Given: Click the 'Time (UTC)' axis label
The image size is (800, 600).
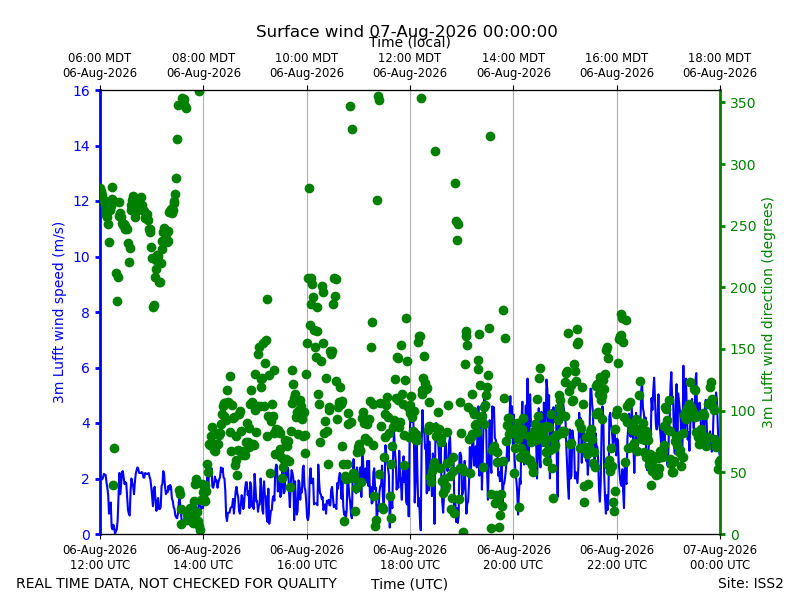Looking at the screenshot, I should coord(409,584).
